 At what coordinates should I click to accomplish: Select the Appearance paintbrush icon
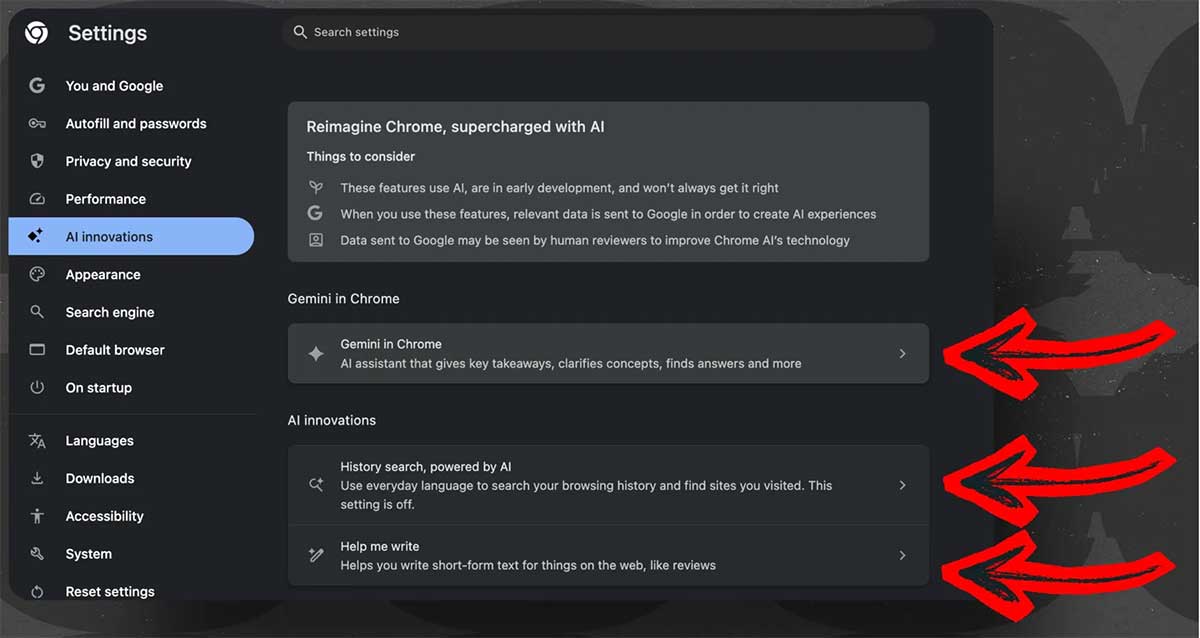tap(36, 274)
